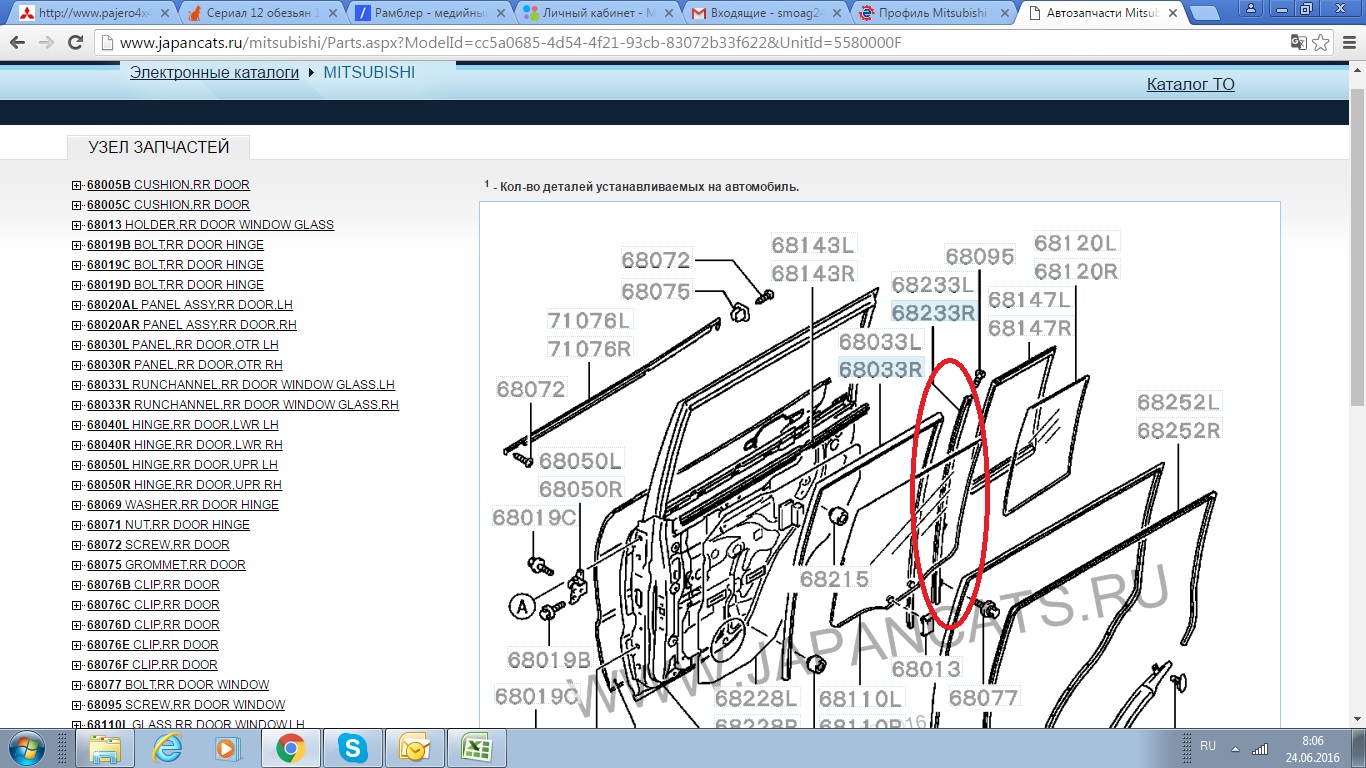Viewport: 1366px width, 768px height.
Task: Expand the 68033R RUNCHANNEL tree node
Action: pyautogui.click(x=77, y=405)
